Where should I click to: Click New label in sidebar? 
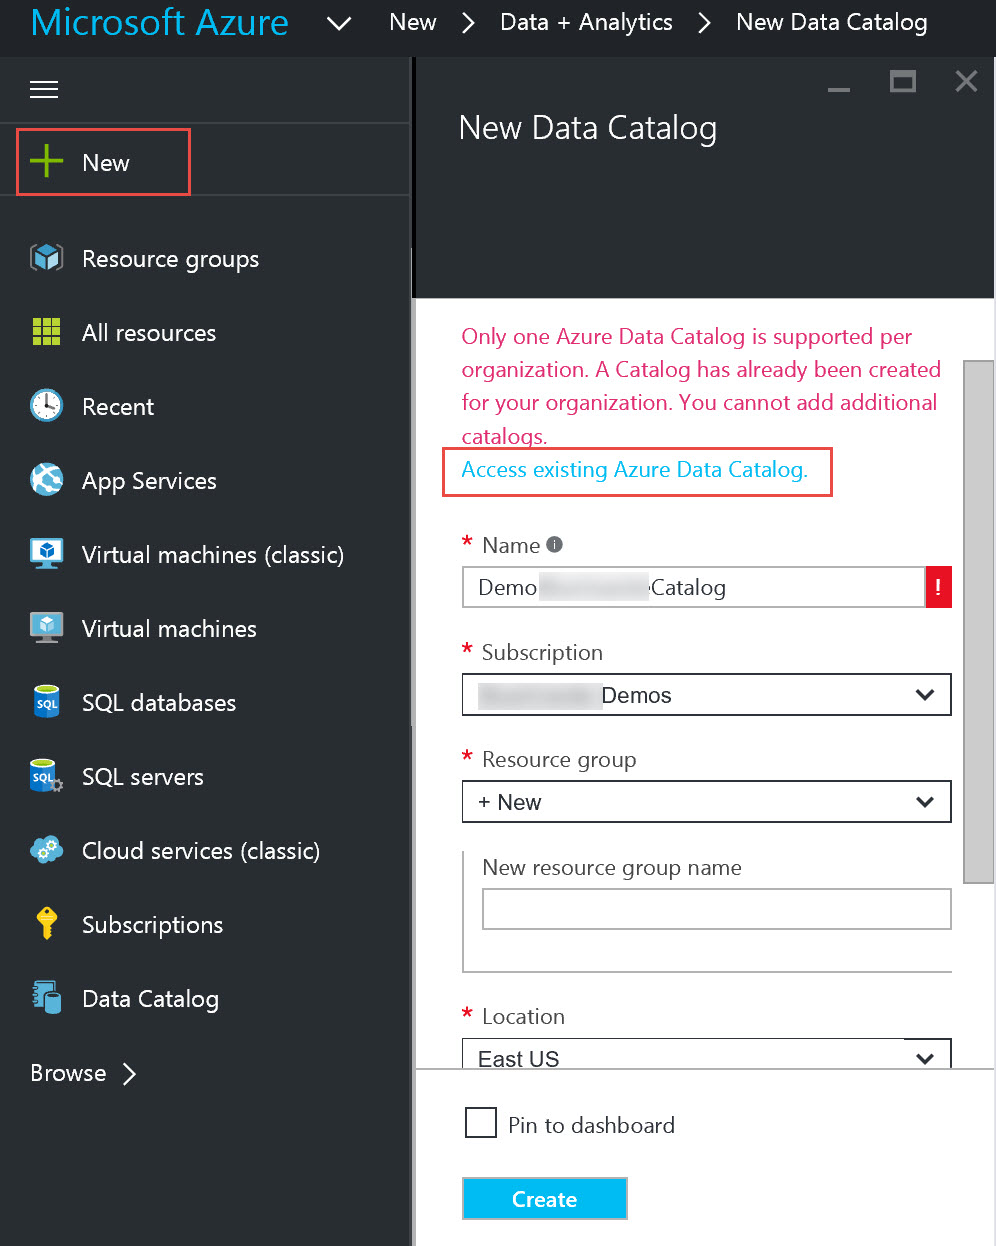pos(106,162)
